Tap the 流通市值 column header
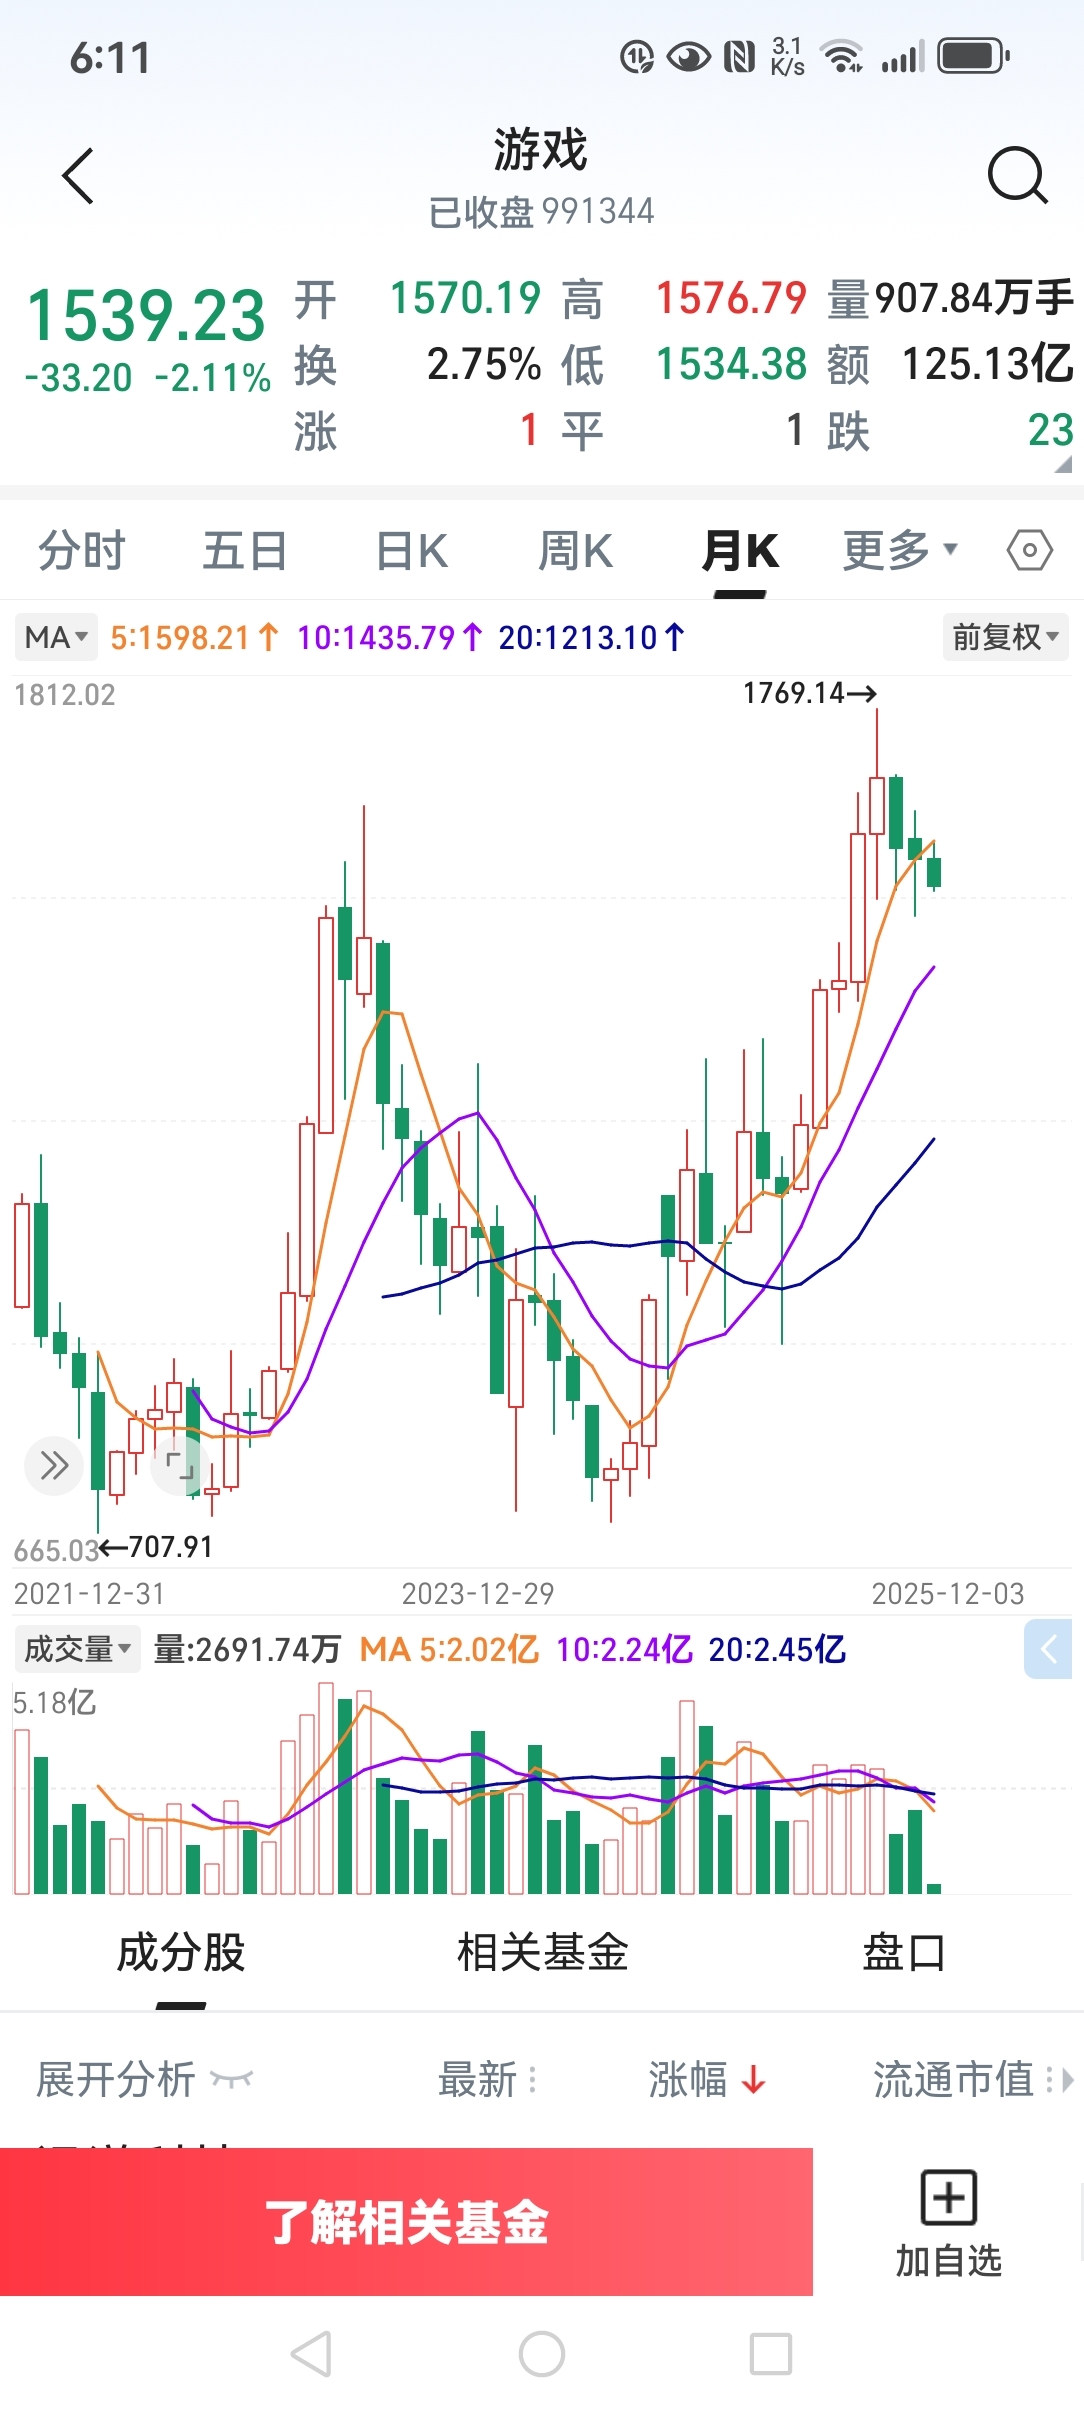The width and height of the screenshot is (1084, 2412). point(953,2080)
